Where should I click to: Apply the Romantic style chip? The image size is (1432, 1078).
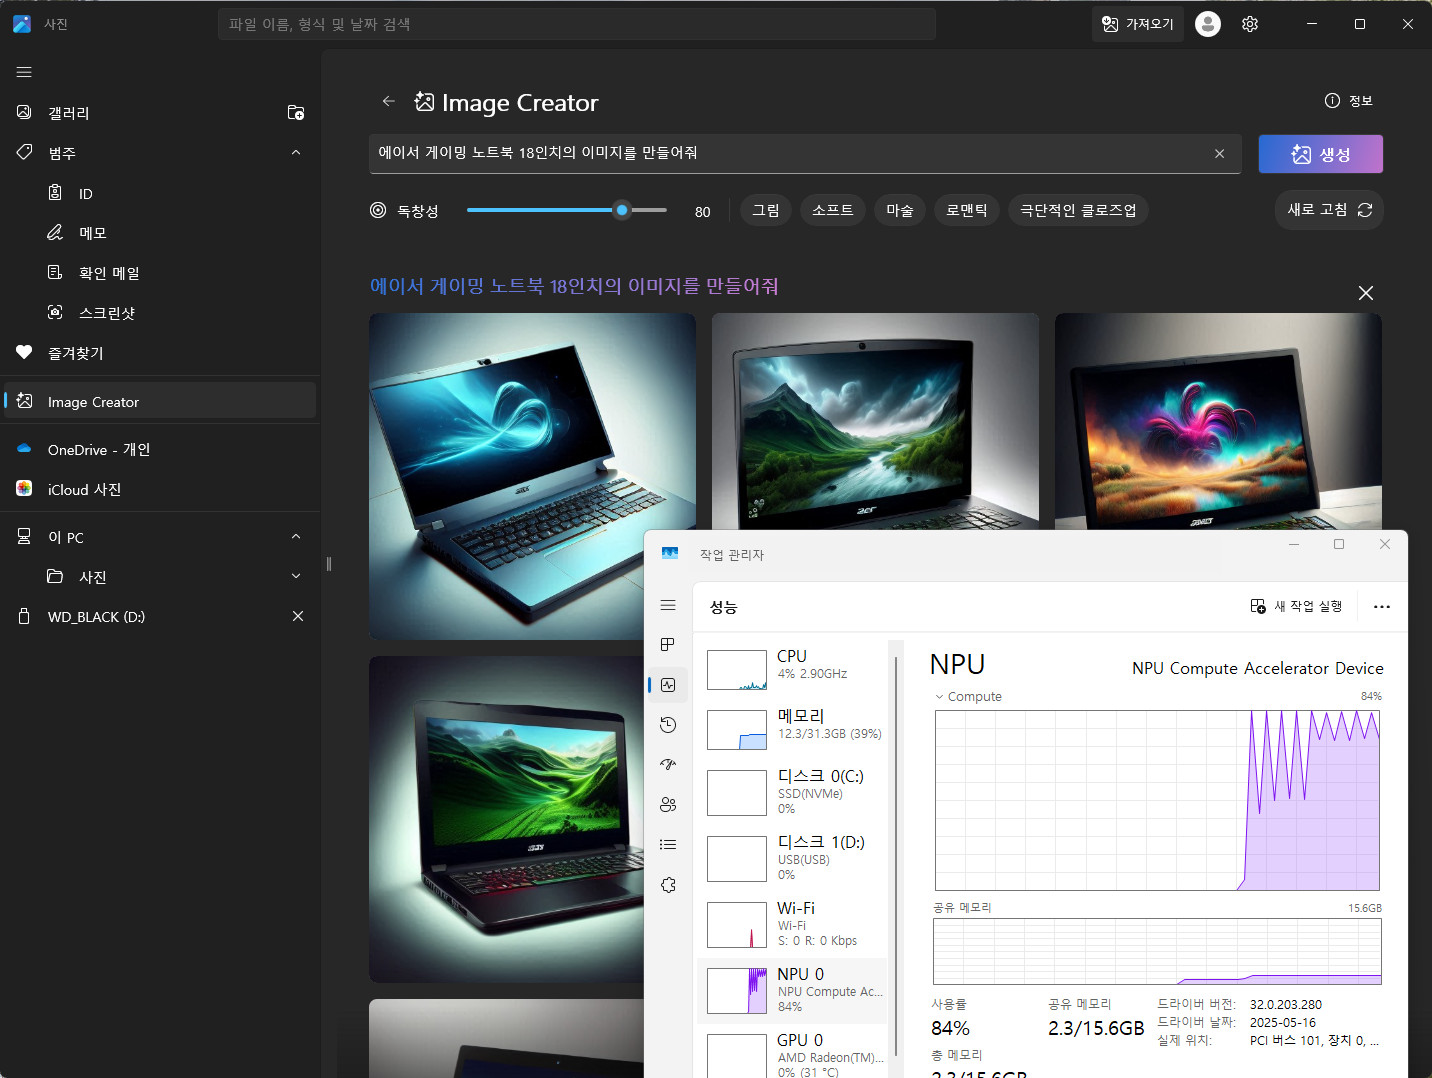966,210
